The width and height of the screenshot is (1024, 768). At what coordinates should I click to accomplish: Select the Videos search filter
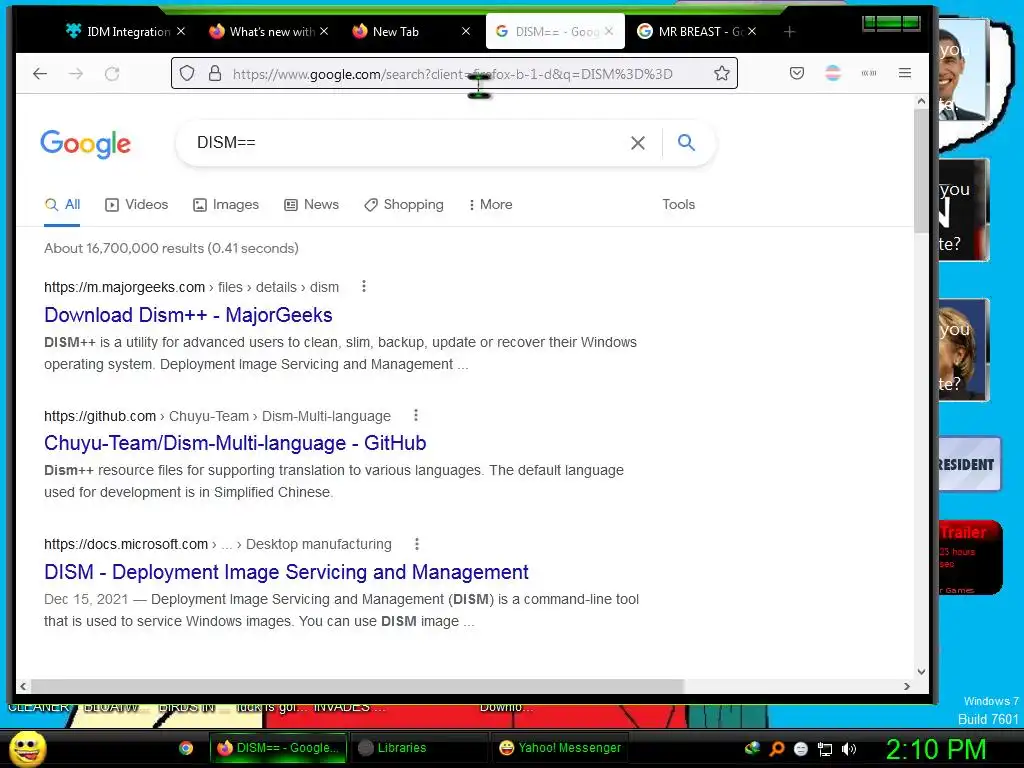(x=136, y=204)
